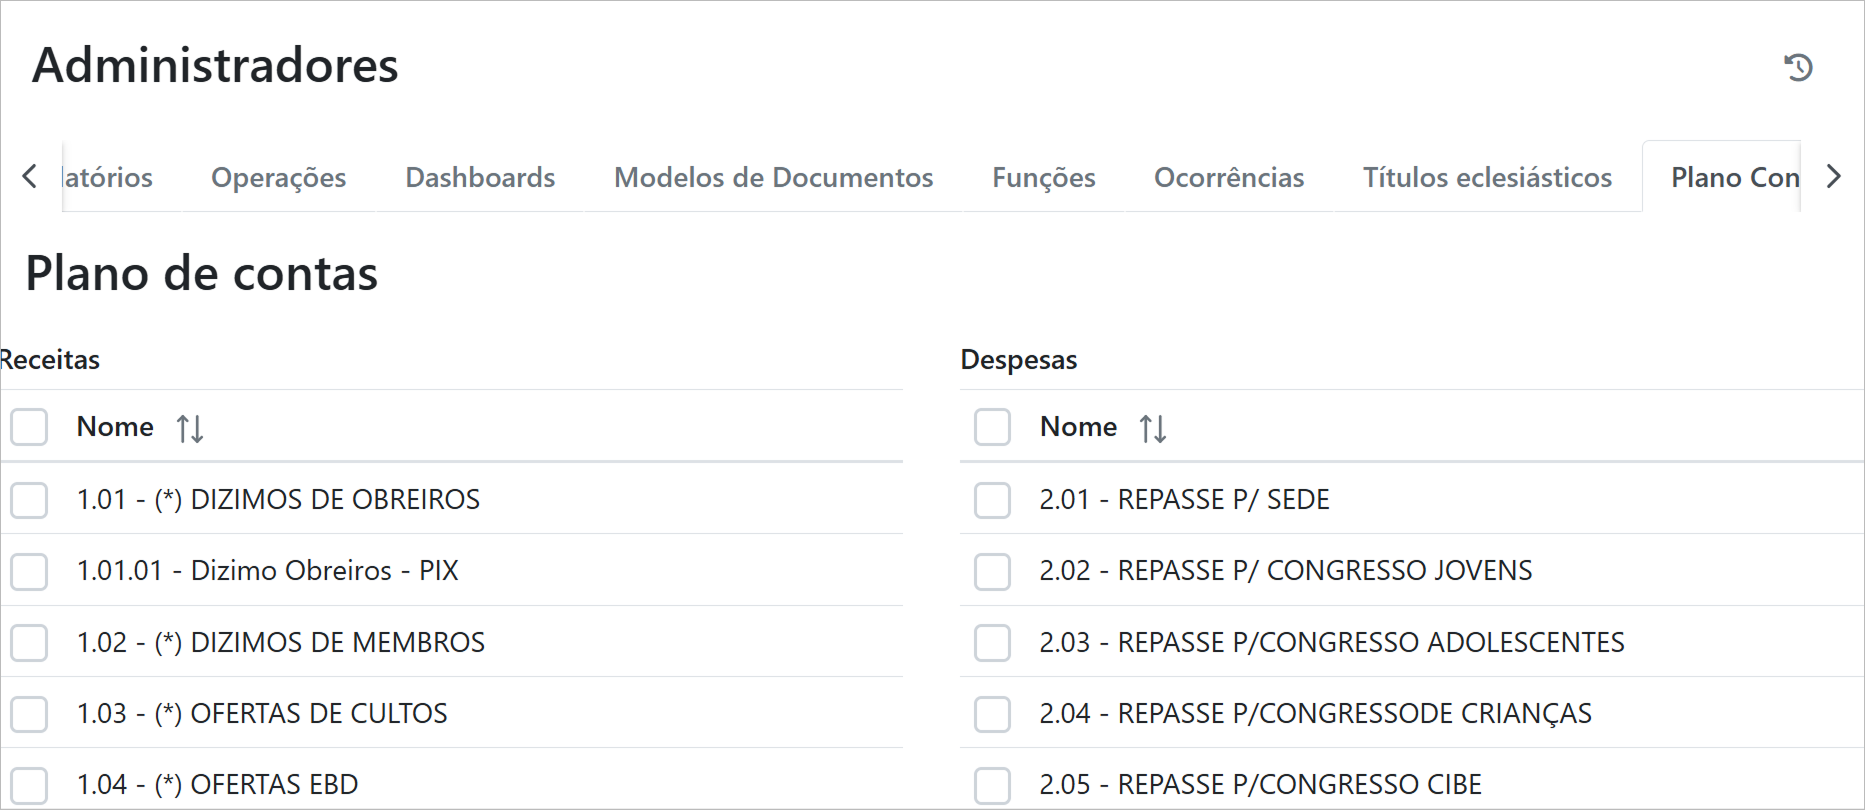Screen dimensions: 1865x810
Task: Go to the Funções tab
Action: [1043, 177]
